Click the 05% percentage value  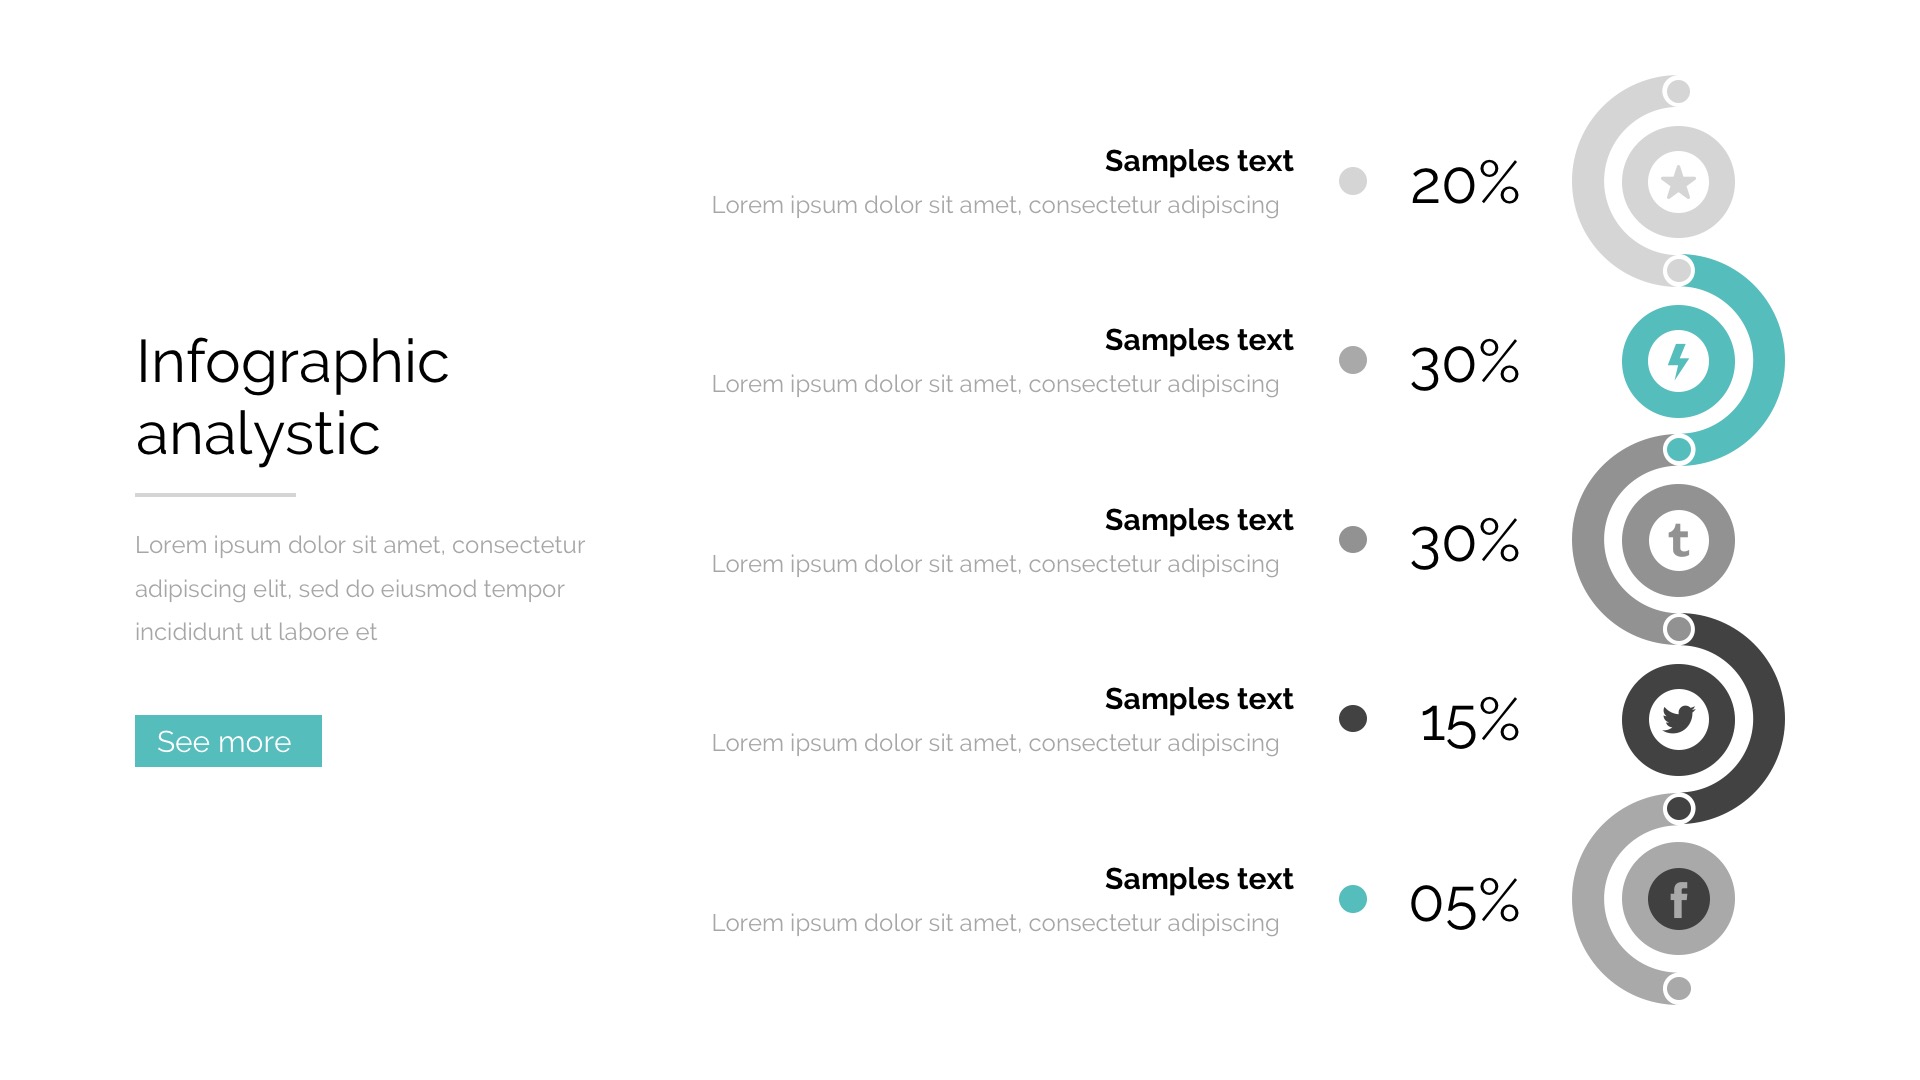tap(1464, 902)
